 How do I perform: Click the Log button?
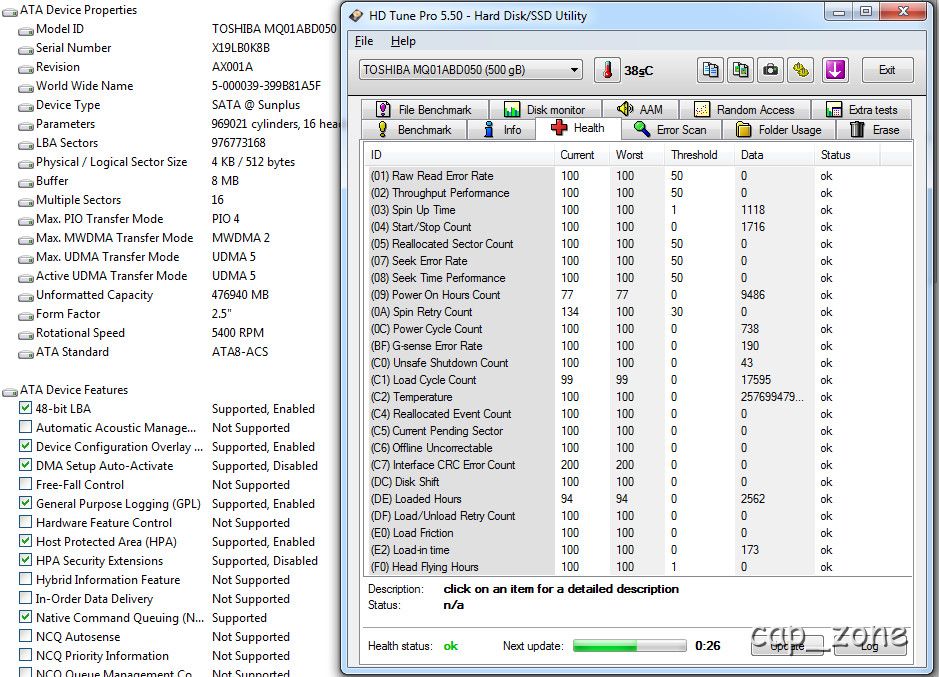pyautogui.click(x=870, y=646)
